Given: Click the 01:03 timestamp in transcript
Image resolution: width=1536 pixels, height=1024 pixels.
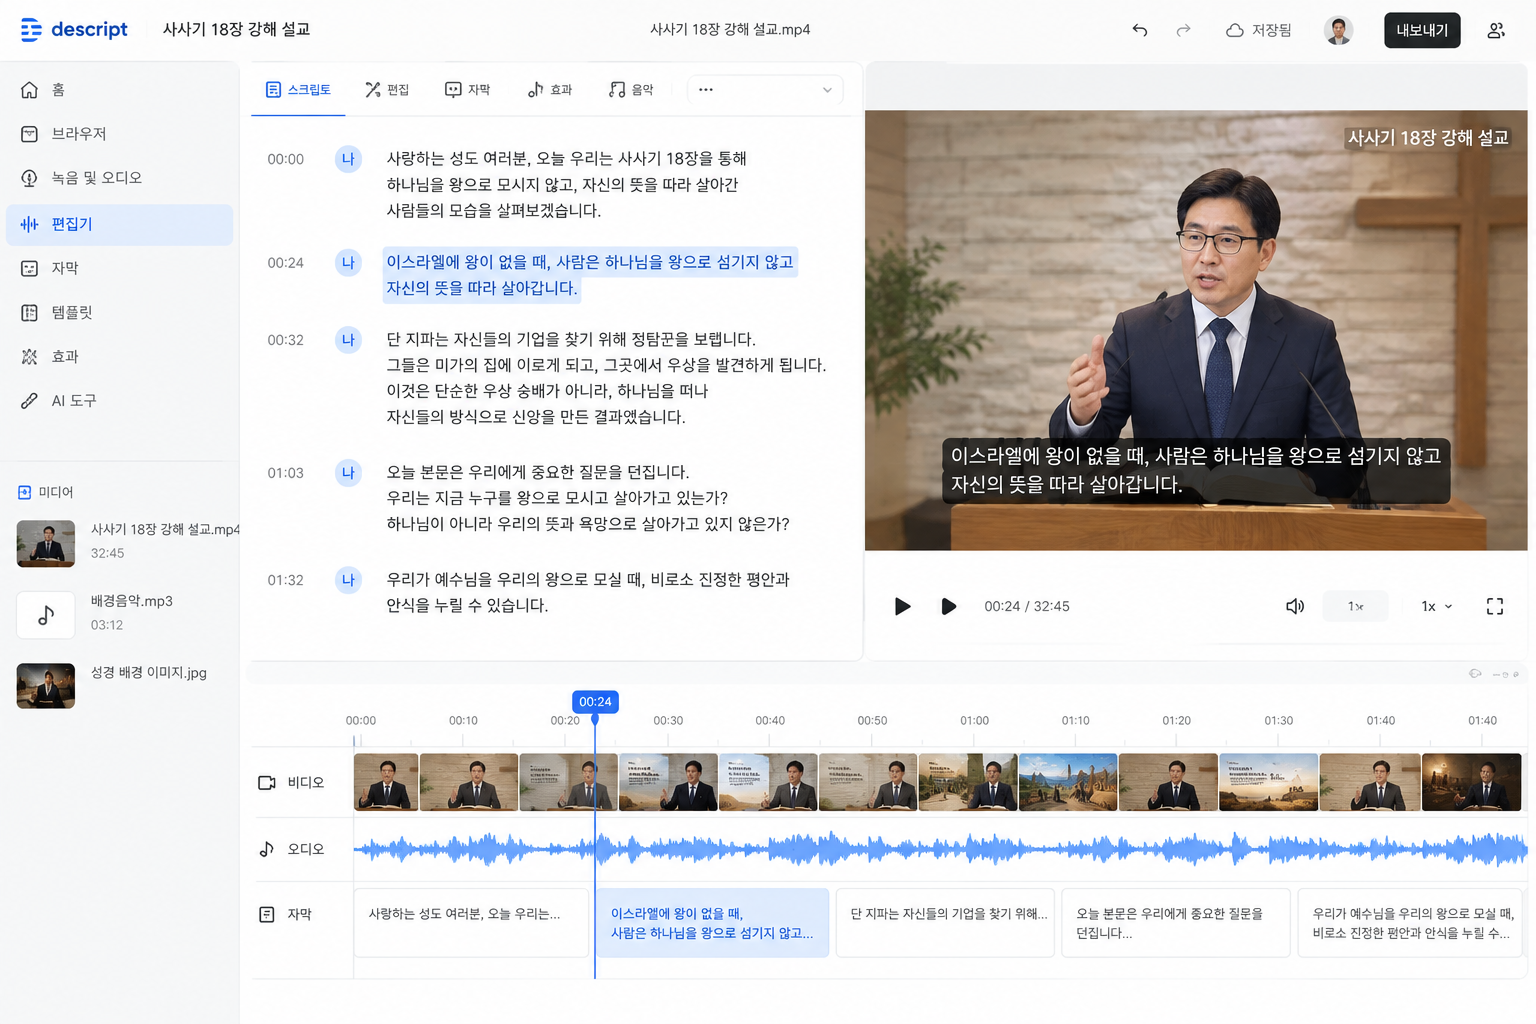Looking at the screenshot, I should point(285,473).
